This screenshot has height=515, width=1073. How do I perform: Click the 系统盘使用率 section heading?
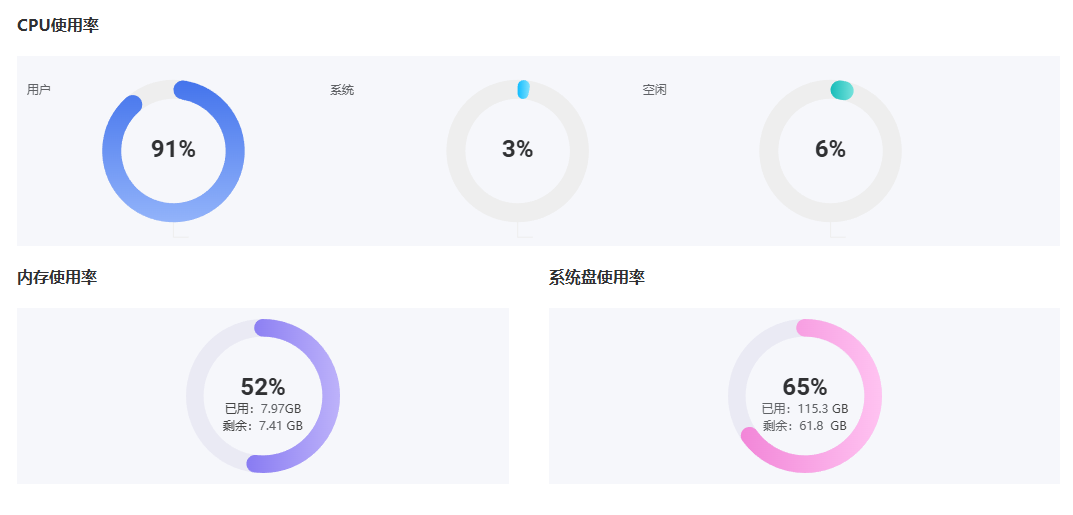point(596,278)
